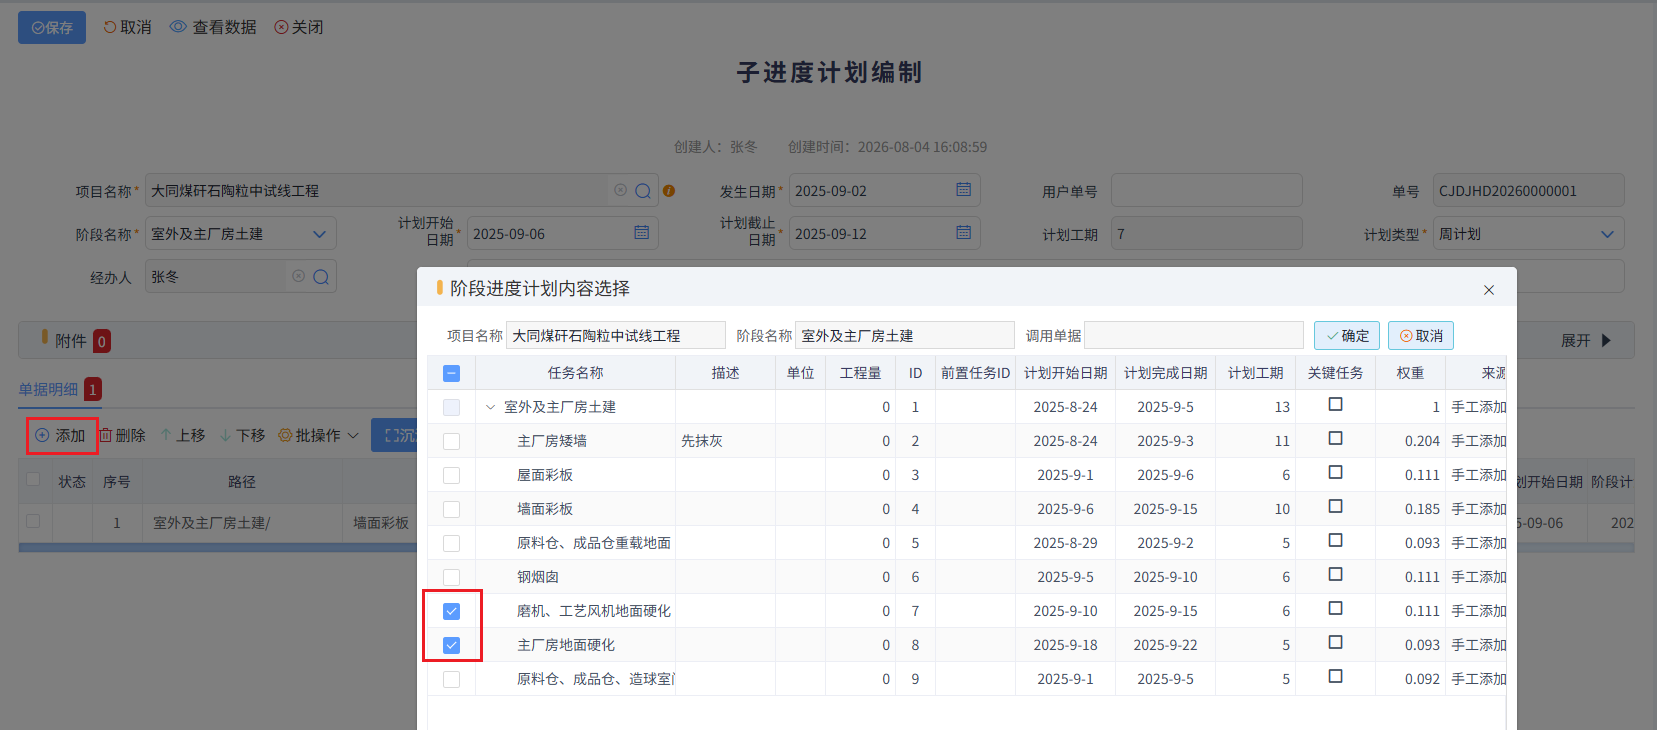Check the 墙面彩板 row checkbox in dialog
This screenshot has width=1657, height=730.
click(451, 509)
